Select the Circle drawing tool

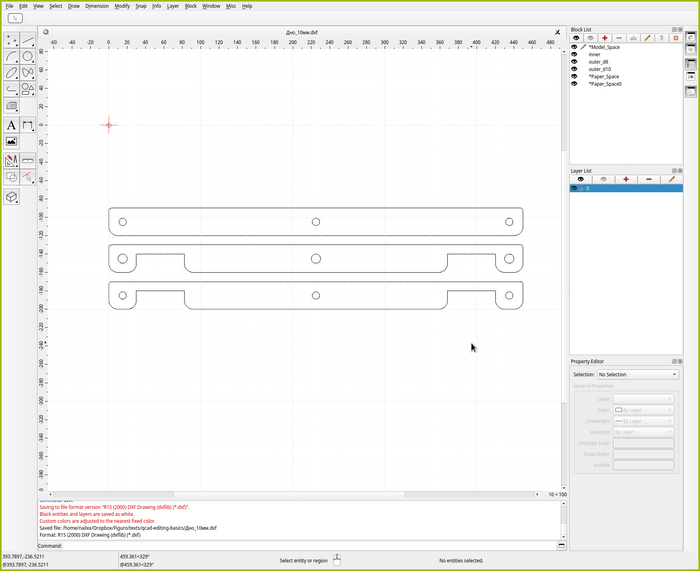[28, 57]
